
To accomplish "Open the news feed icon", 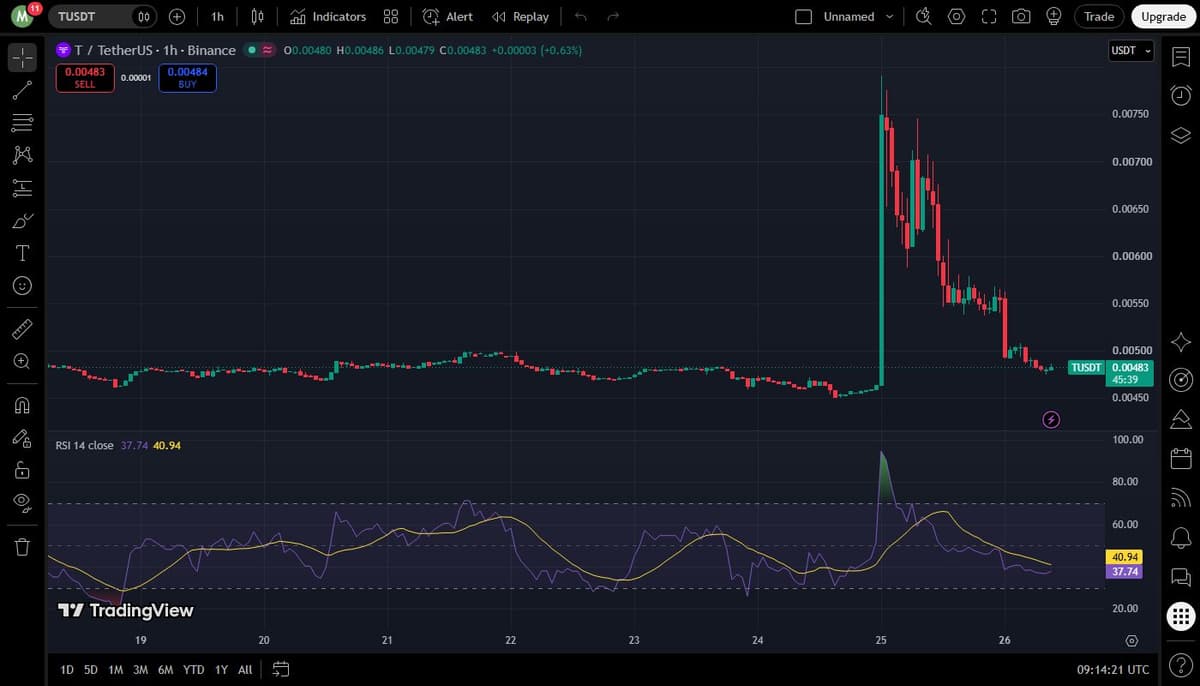I will pos(1180,498).
